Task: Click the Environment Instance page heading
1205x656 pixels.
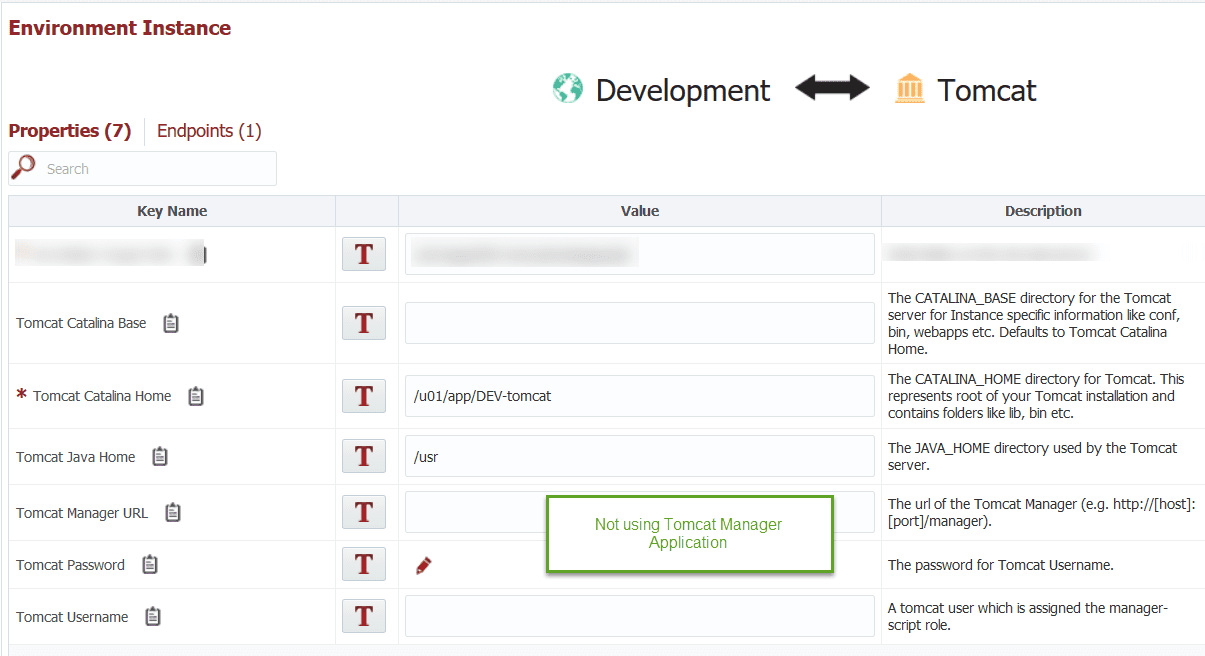Action: pyautogui.click(x=120, y=28)
